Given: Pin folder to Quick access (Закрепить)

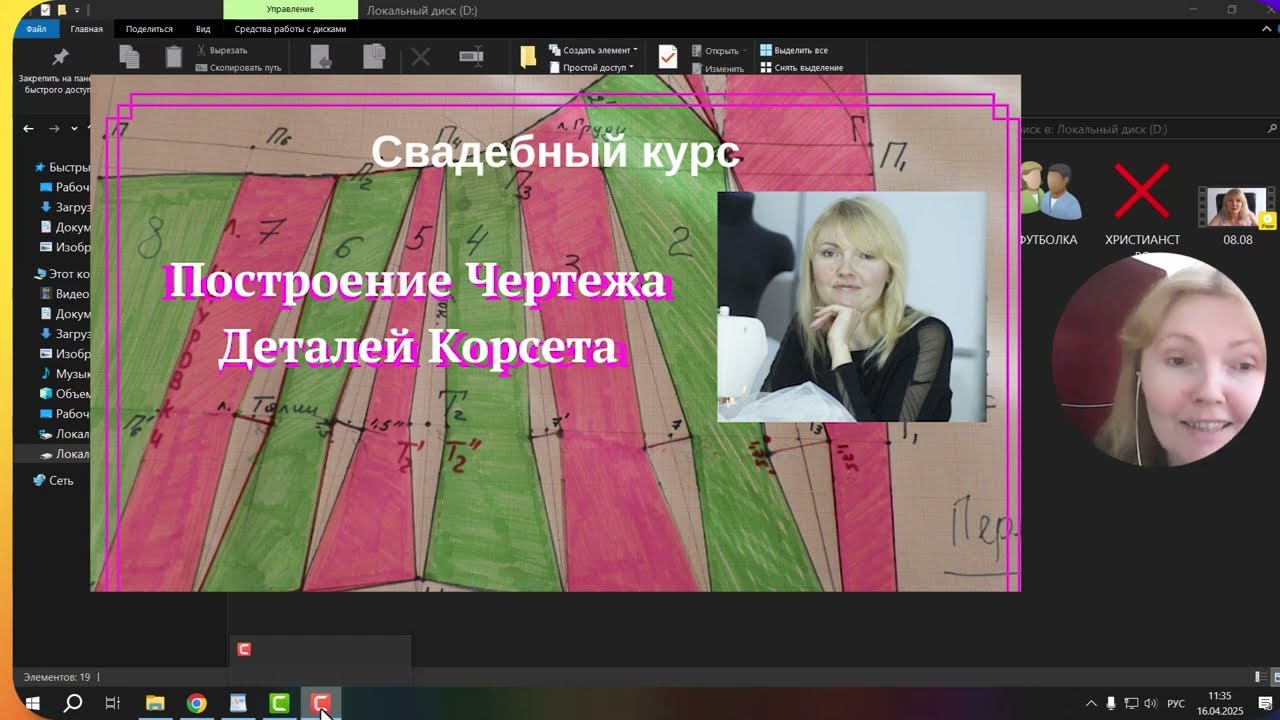Looking at the screenshot, I should tap(59, 70).
